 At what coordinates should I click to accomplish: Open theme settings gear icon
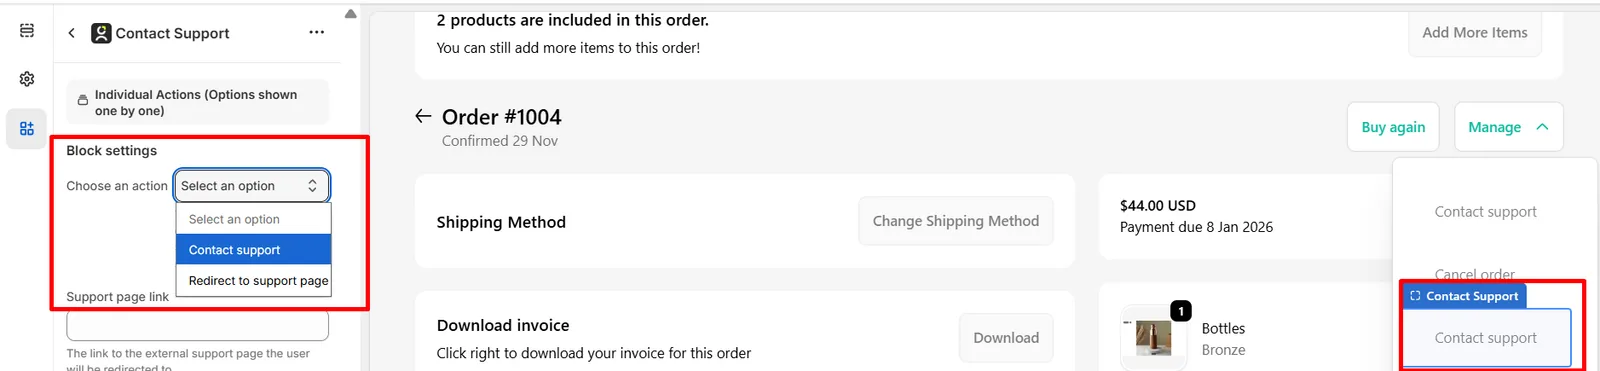coord(27,79)
